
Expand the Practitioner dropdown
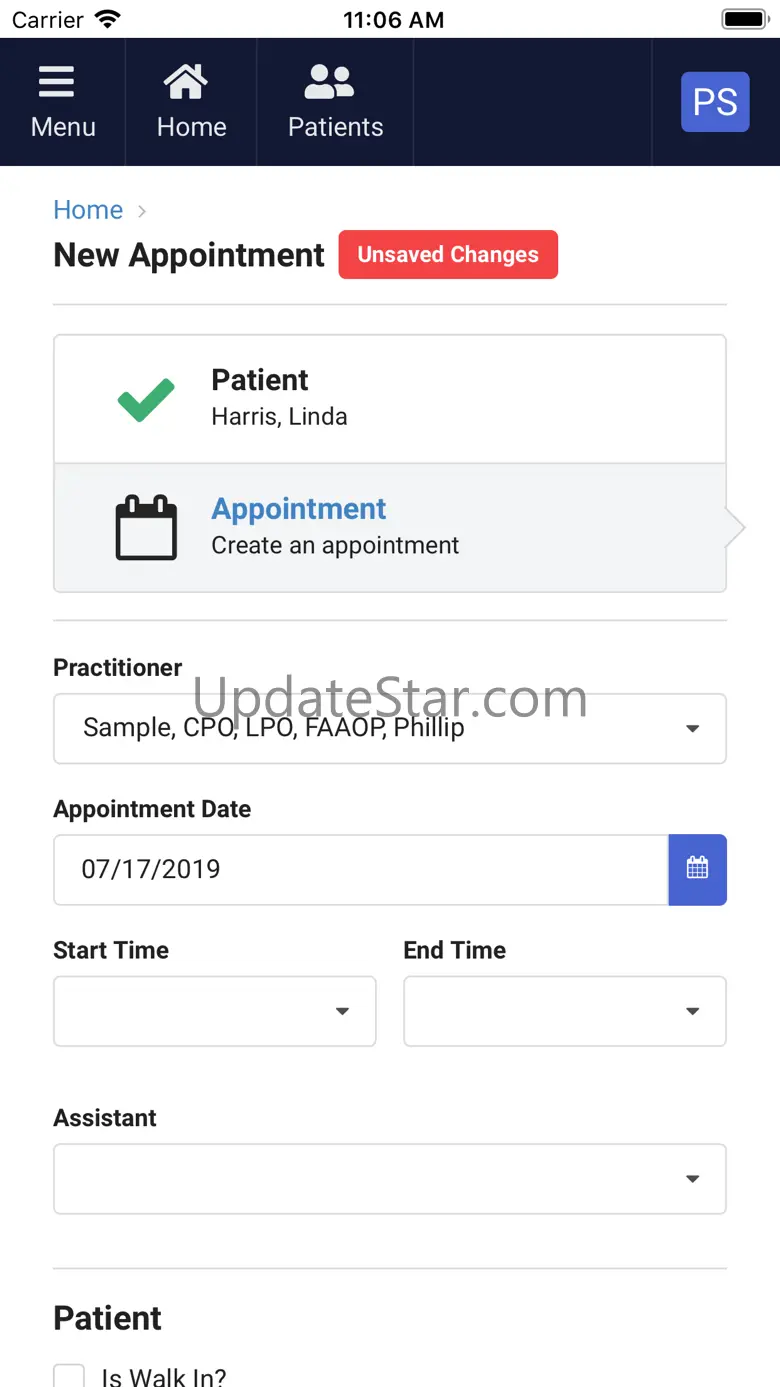point(389,728)
